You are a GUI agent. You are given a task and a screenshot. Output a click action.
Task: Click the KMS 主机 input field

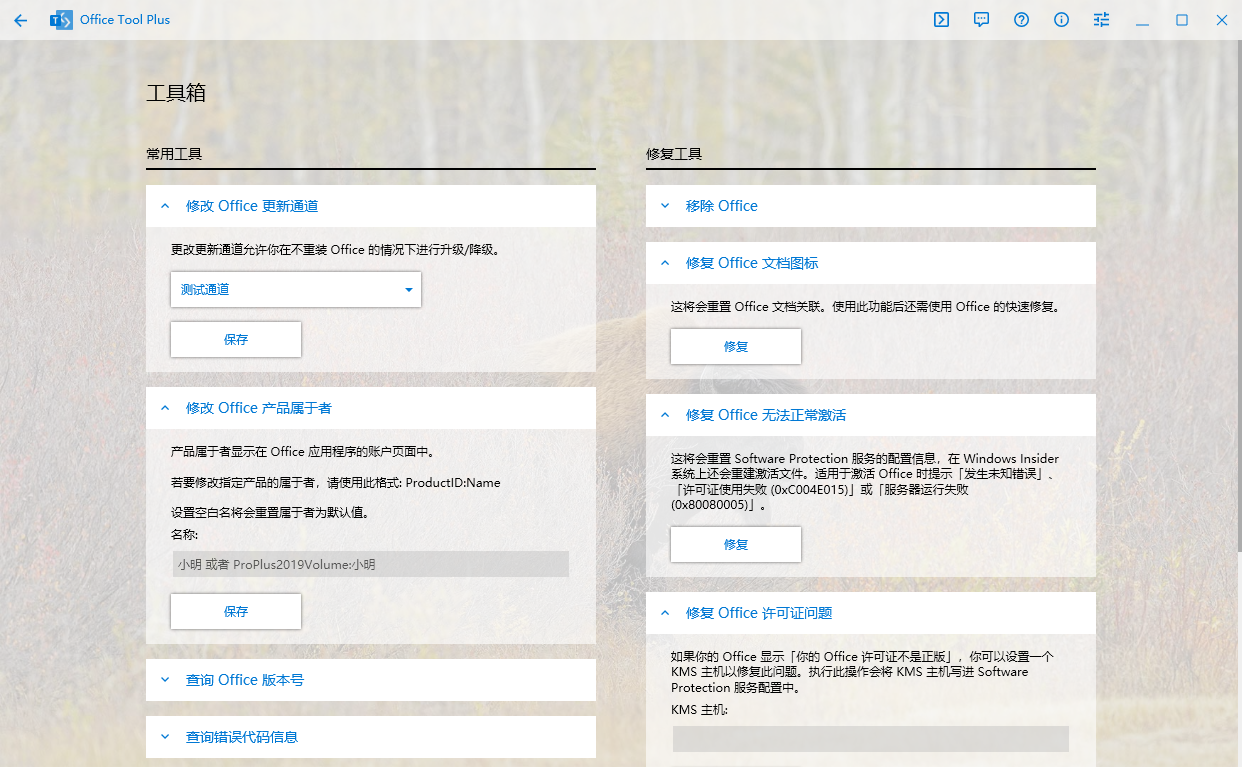pyautogui.click(x=870, y=739)
